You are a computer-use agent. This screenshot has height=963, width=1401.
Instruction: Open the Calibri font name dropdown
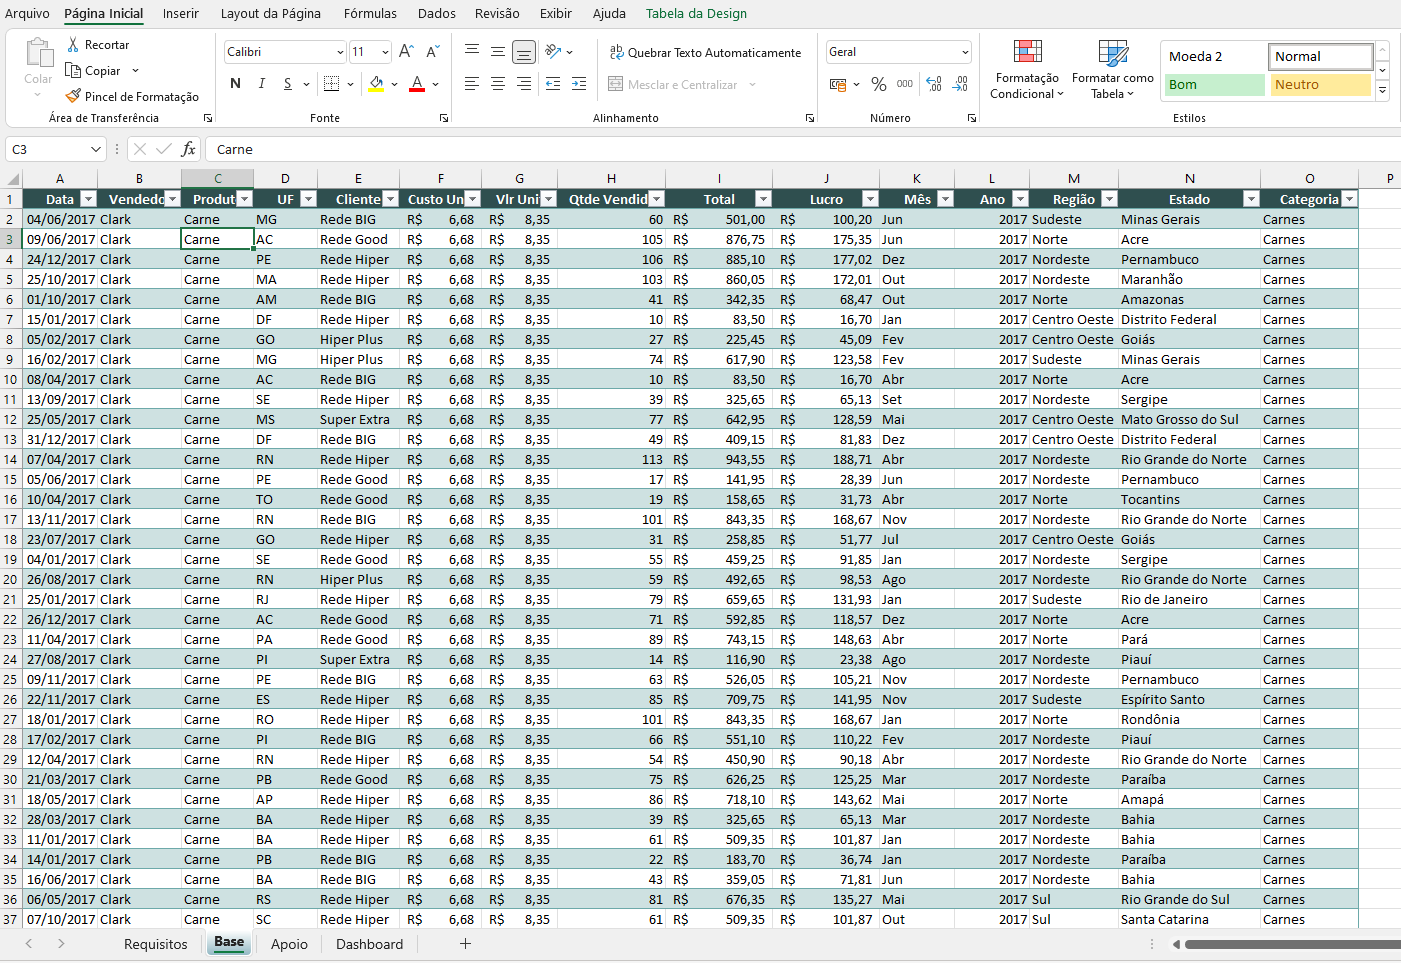(340, 52)
